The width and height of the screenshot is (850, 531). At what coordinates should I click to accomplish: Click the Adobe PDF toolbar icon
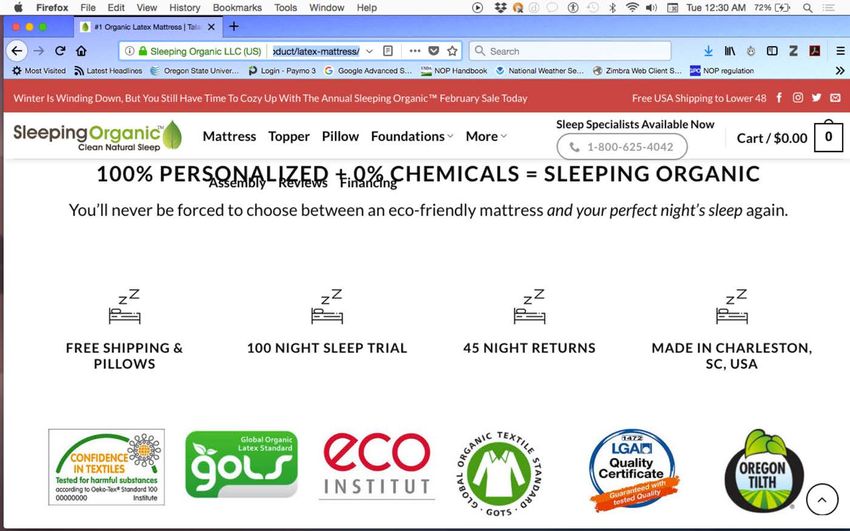[814, 51]
